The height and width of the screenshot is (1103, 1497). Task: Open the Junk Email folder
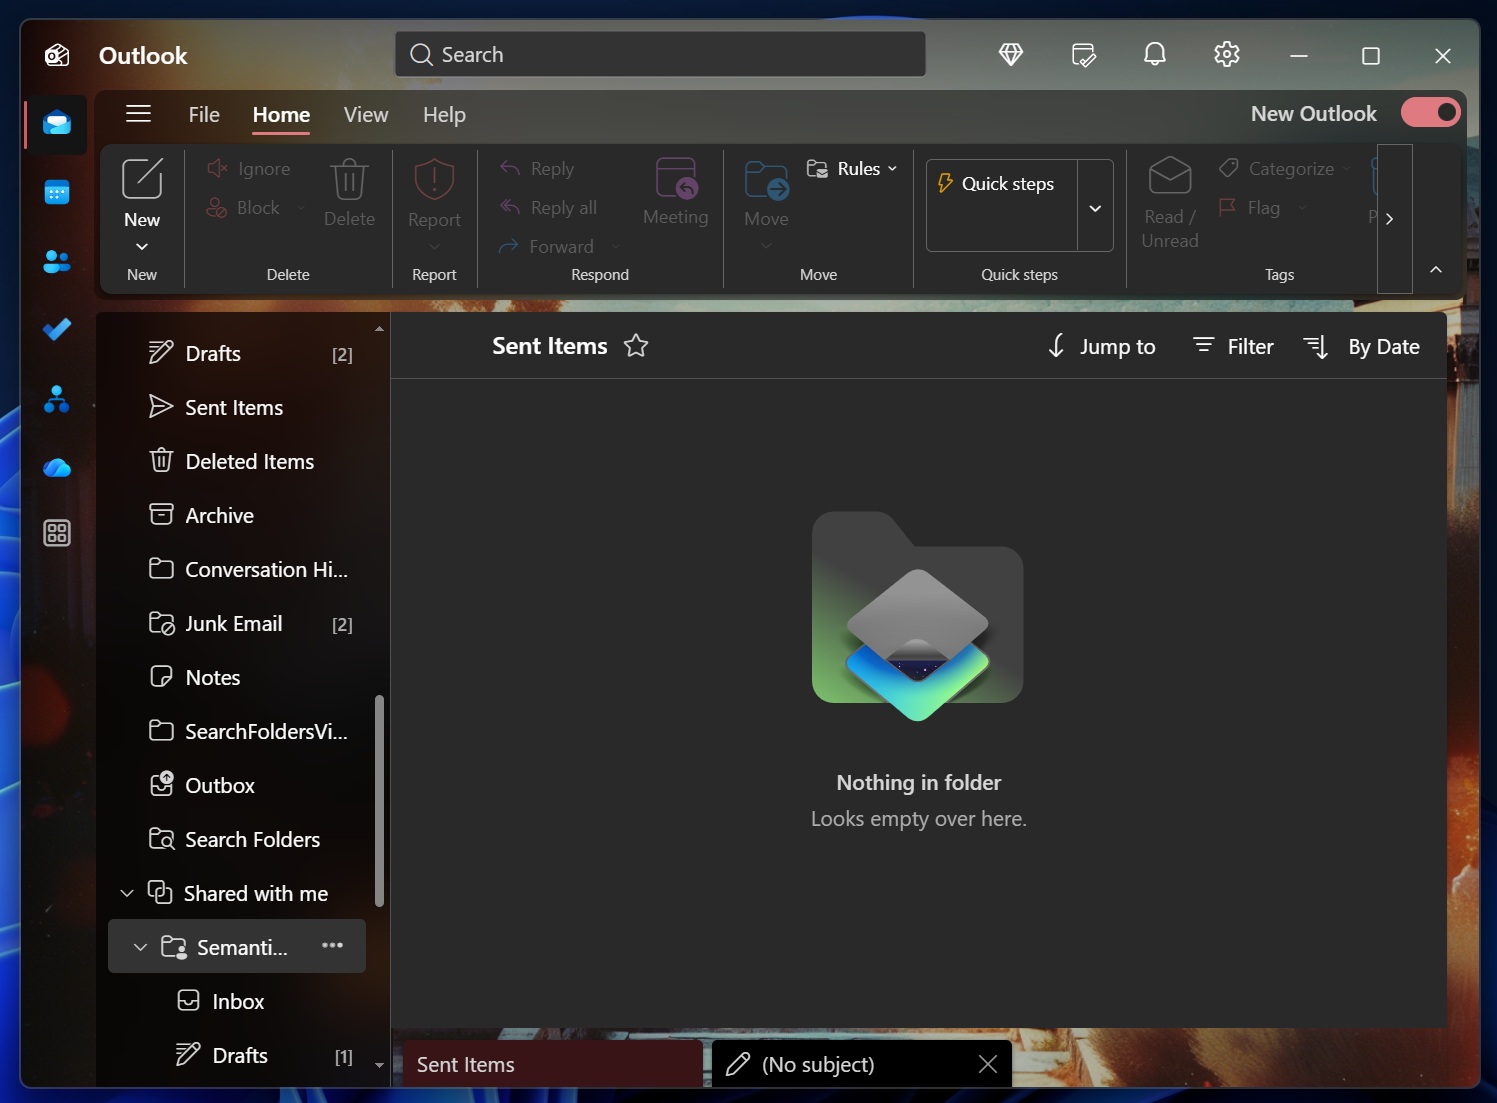238,623
